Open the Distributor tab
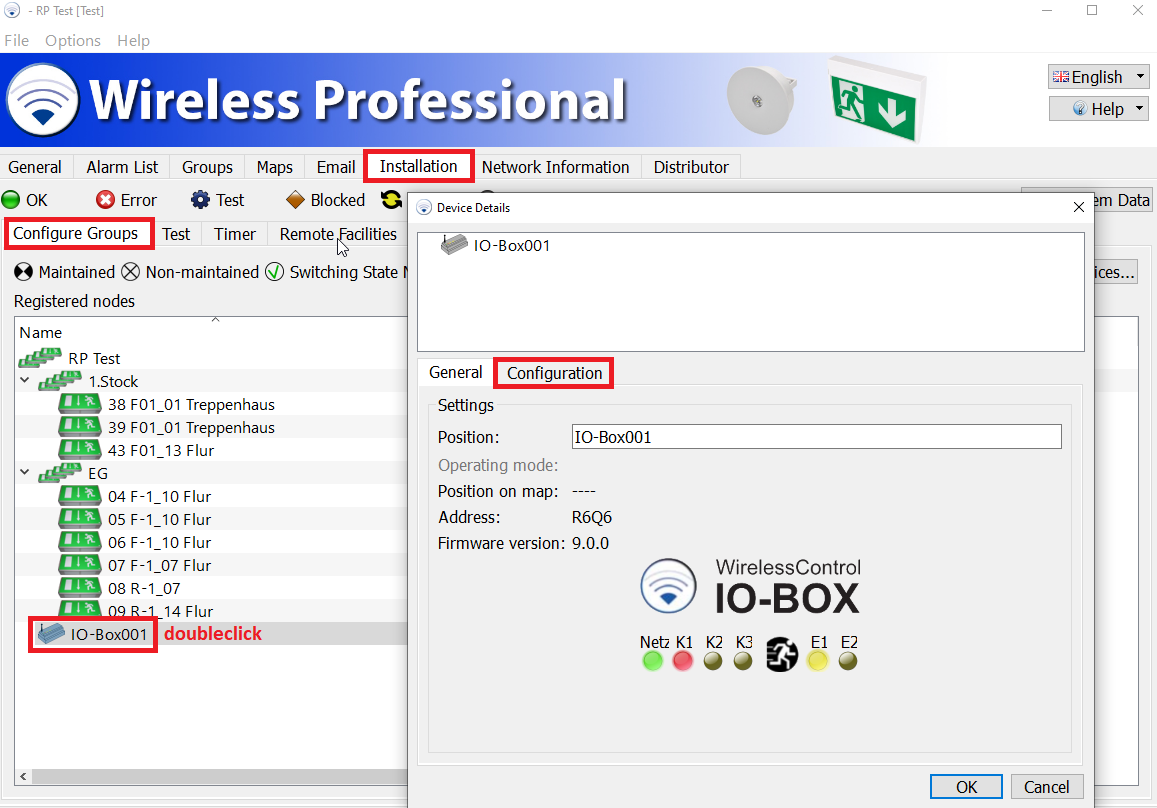 click(691, 168)
